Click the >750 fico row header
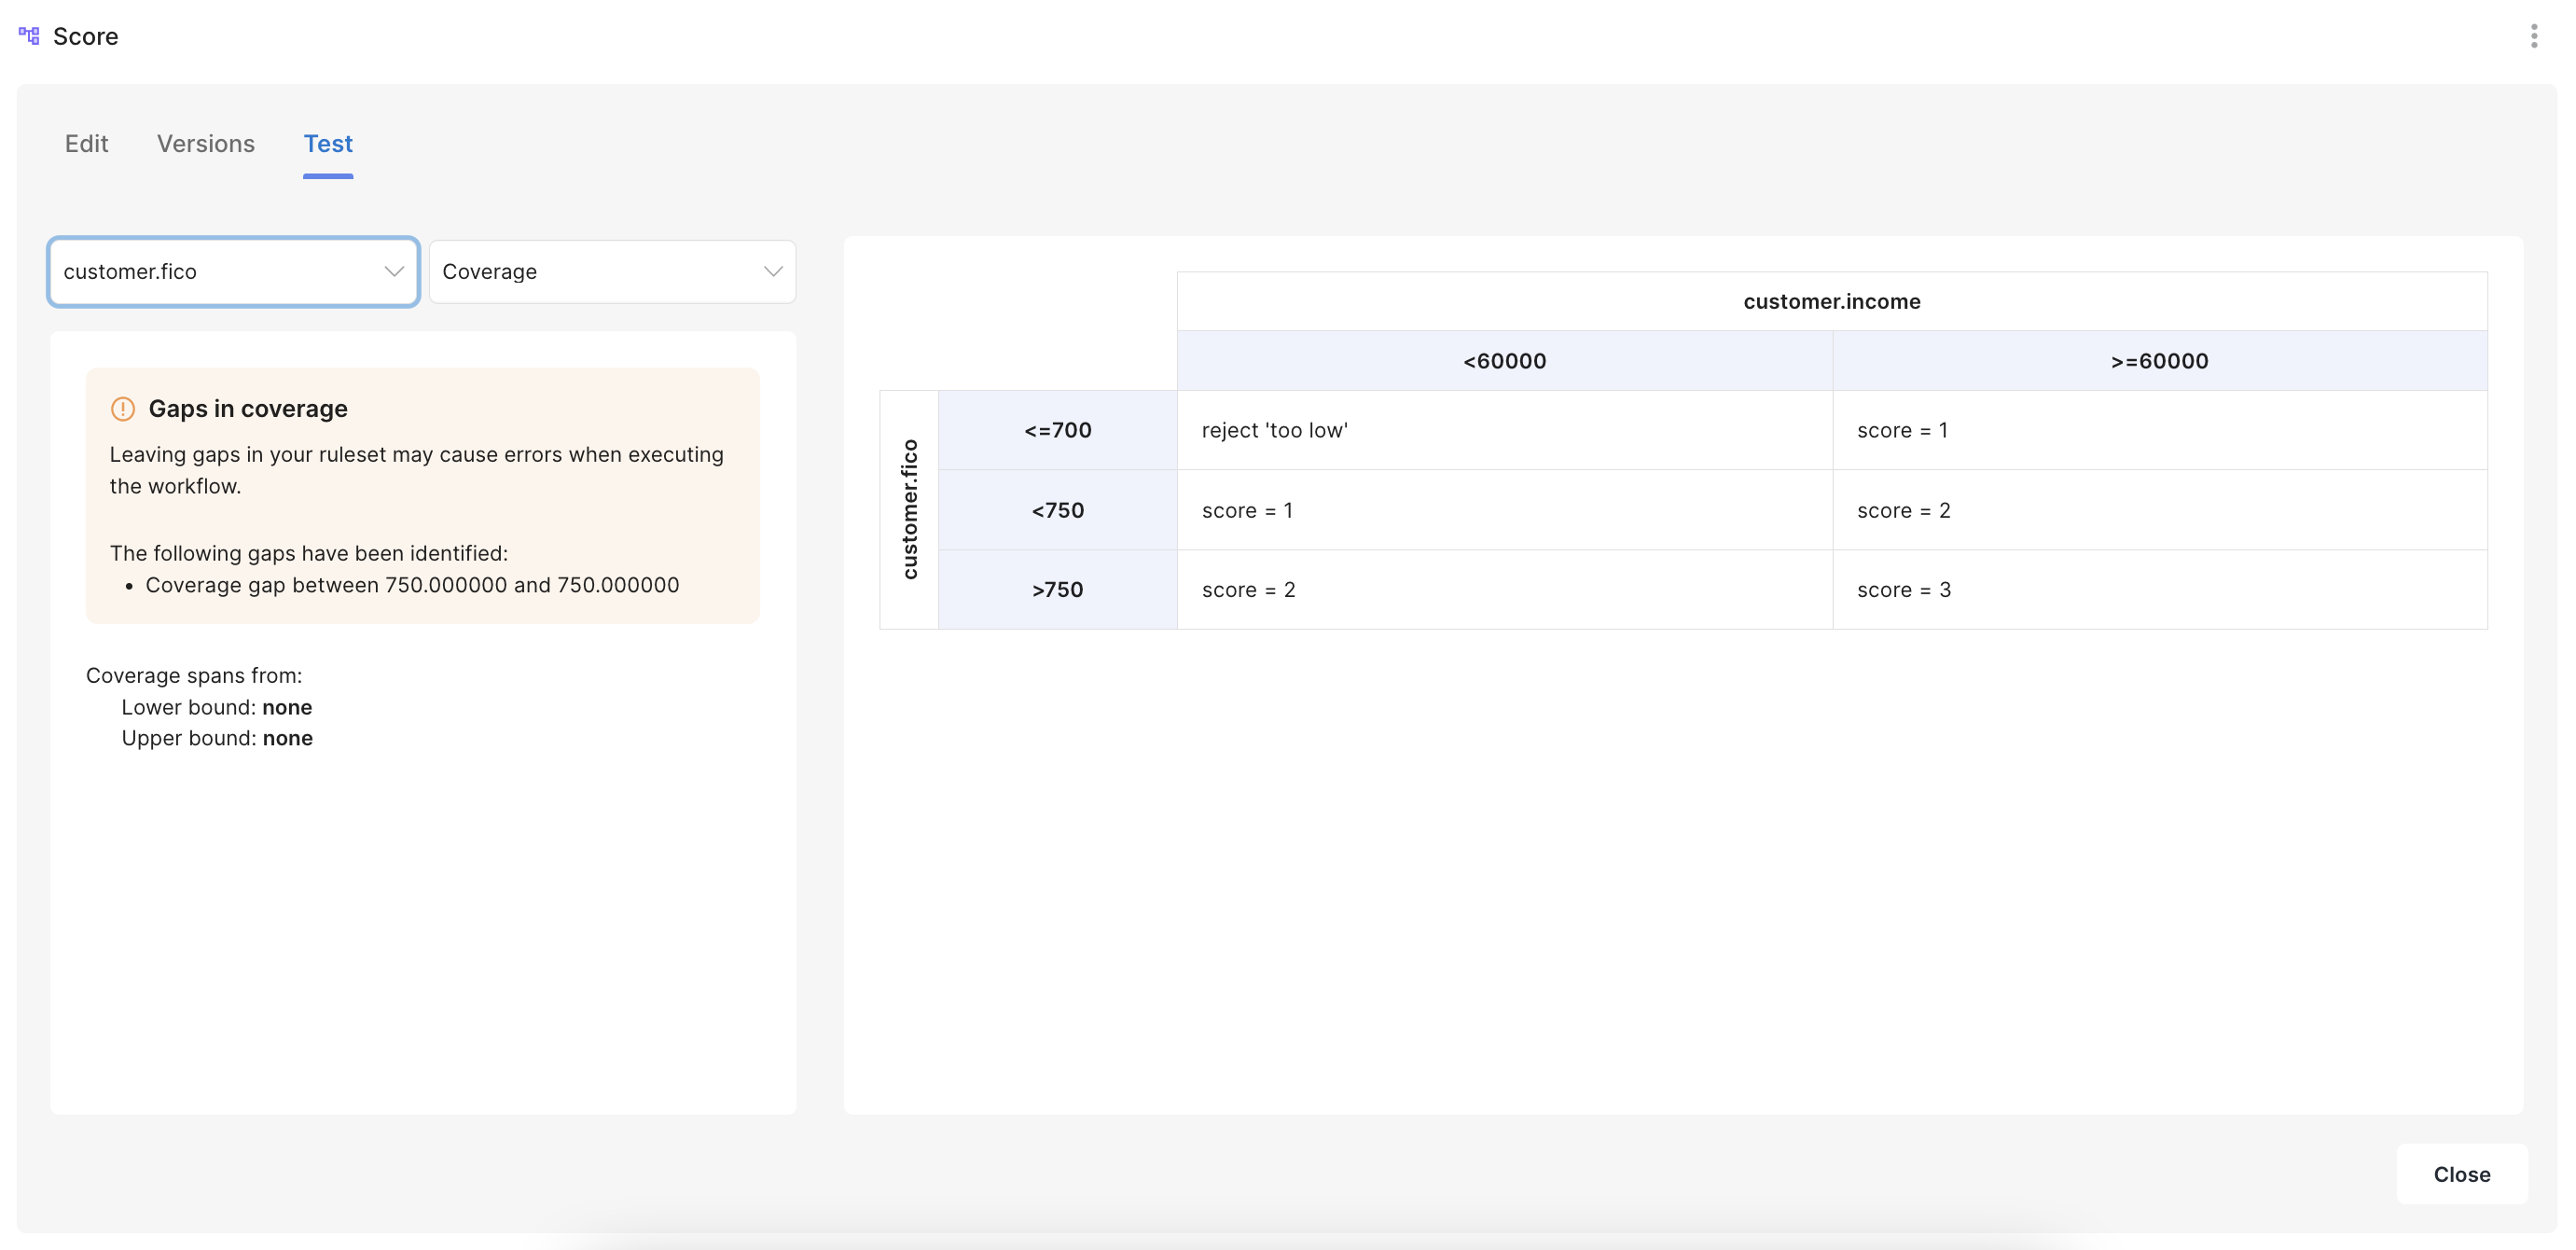The image size is (2576, 1250). (1057, 590)
